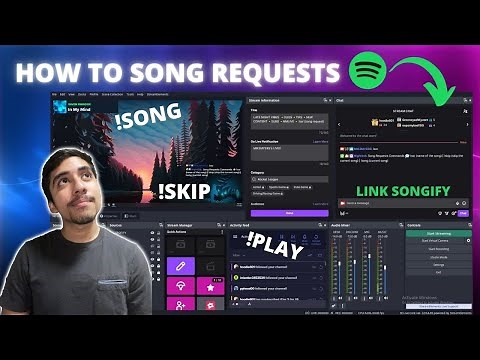The width and height of the screenshot is (480, 360).
Task: Pop out the Chat dock
Action: coord(465,100)
